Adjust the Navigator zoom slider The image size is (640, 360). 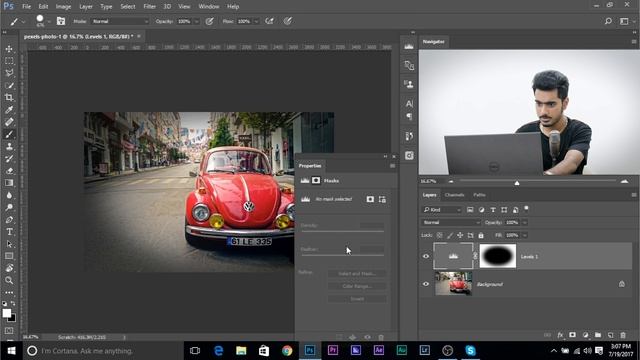[x=517, y=182]
